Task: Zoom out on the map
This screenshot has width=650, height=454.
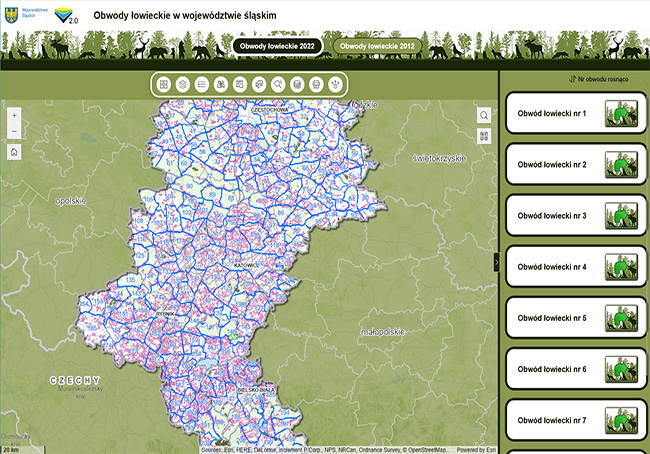Action: coord(14,131)
